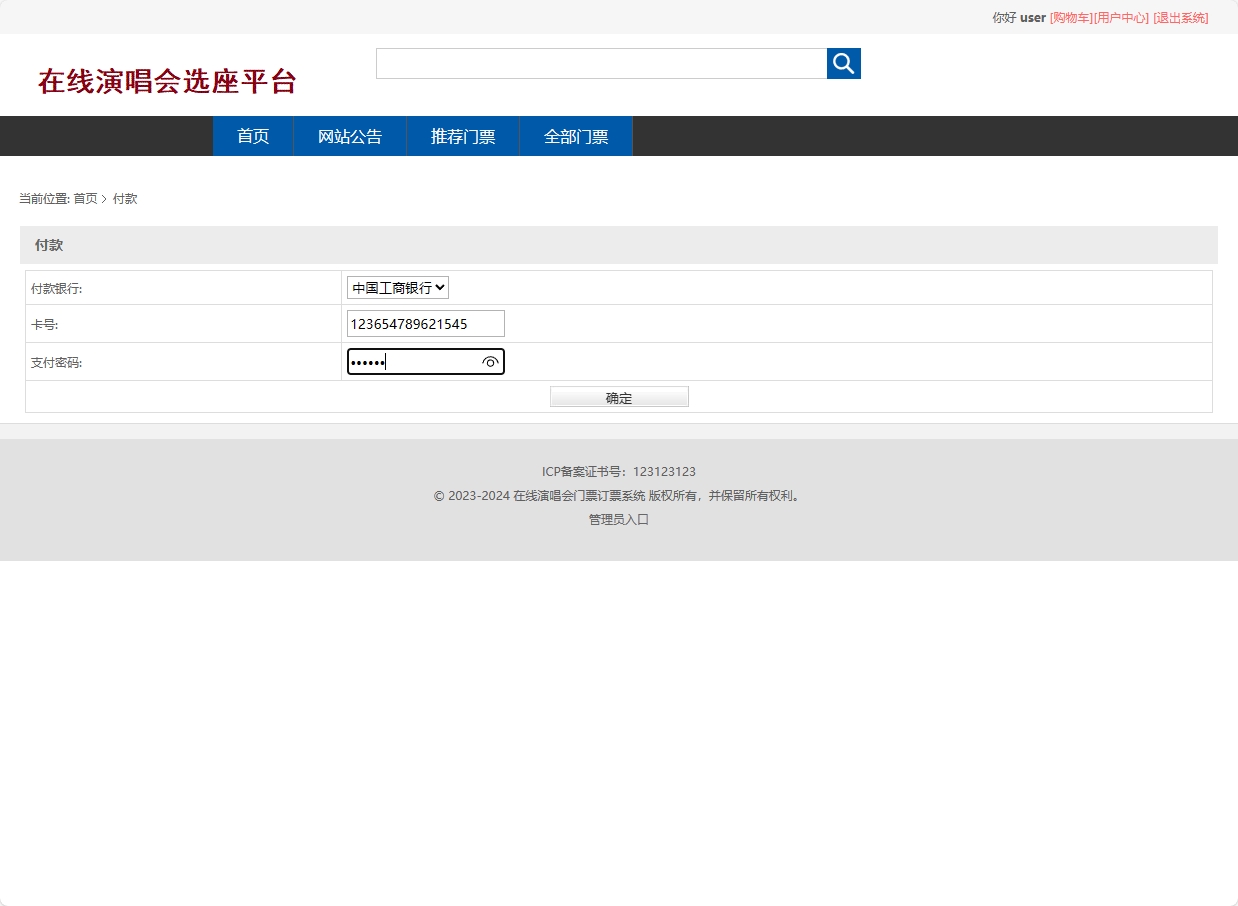Click inside the top search input box
The height and width of the screenshot is (906, 1238).
click(600, 63)
